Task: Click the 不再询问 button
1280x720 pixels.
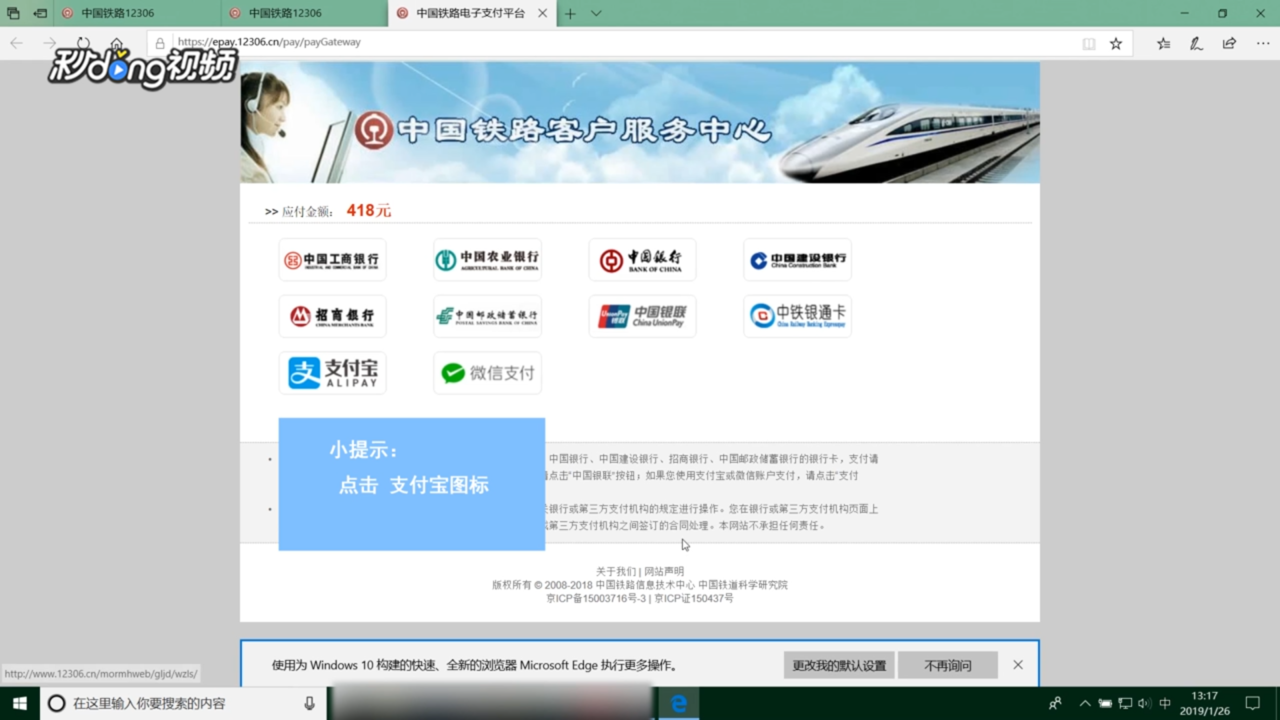Action: click(948, 665)
